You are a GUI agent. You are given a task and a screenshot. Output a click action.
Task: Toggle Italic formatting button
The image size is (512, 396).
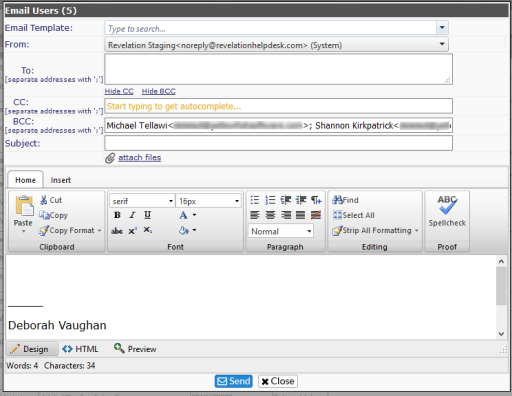pyautogui.click(x=132, y=215)
